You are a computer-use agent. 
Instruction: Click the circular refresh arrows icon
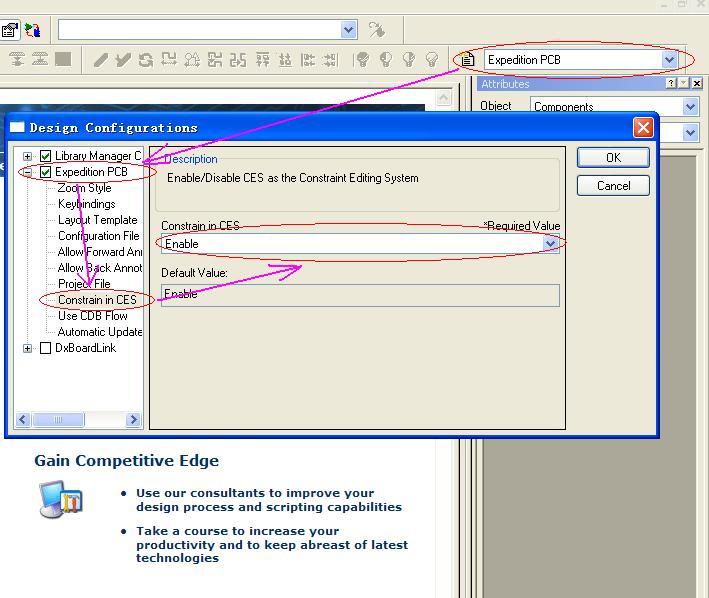pyautogui.click(x=146, y=60)
